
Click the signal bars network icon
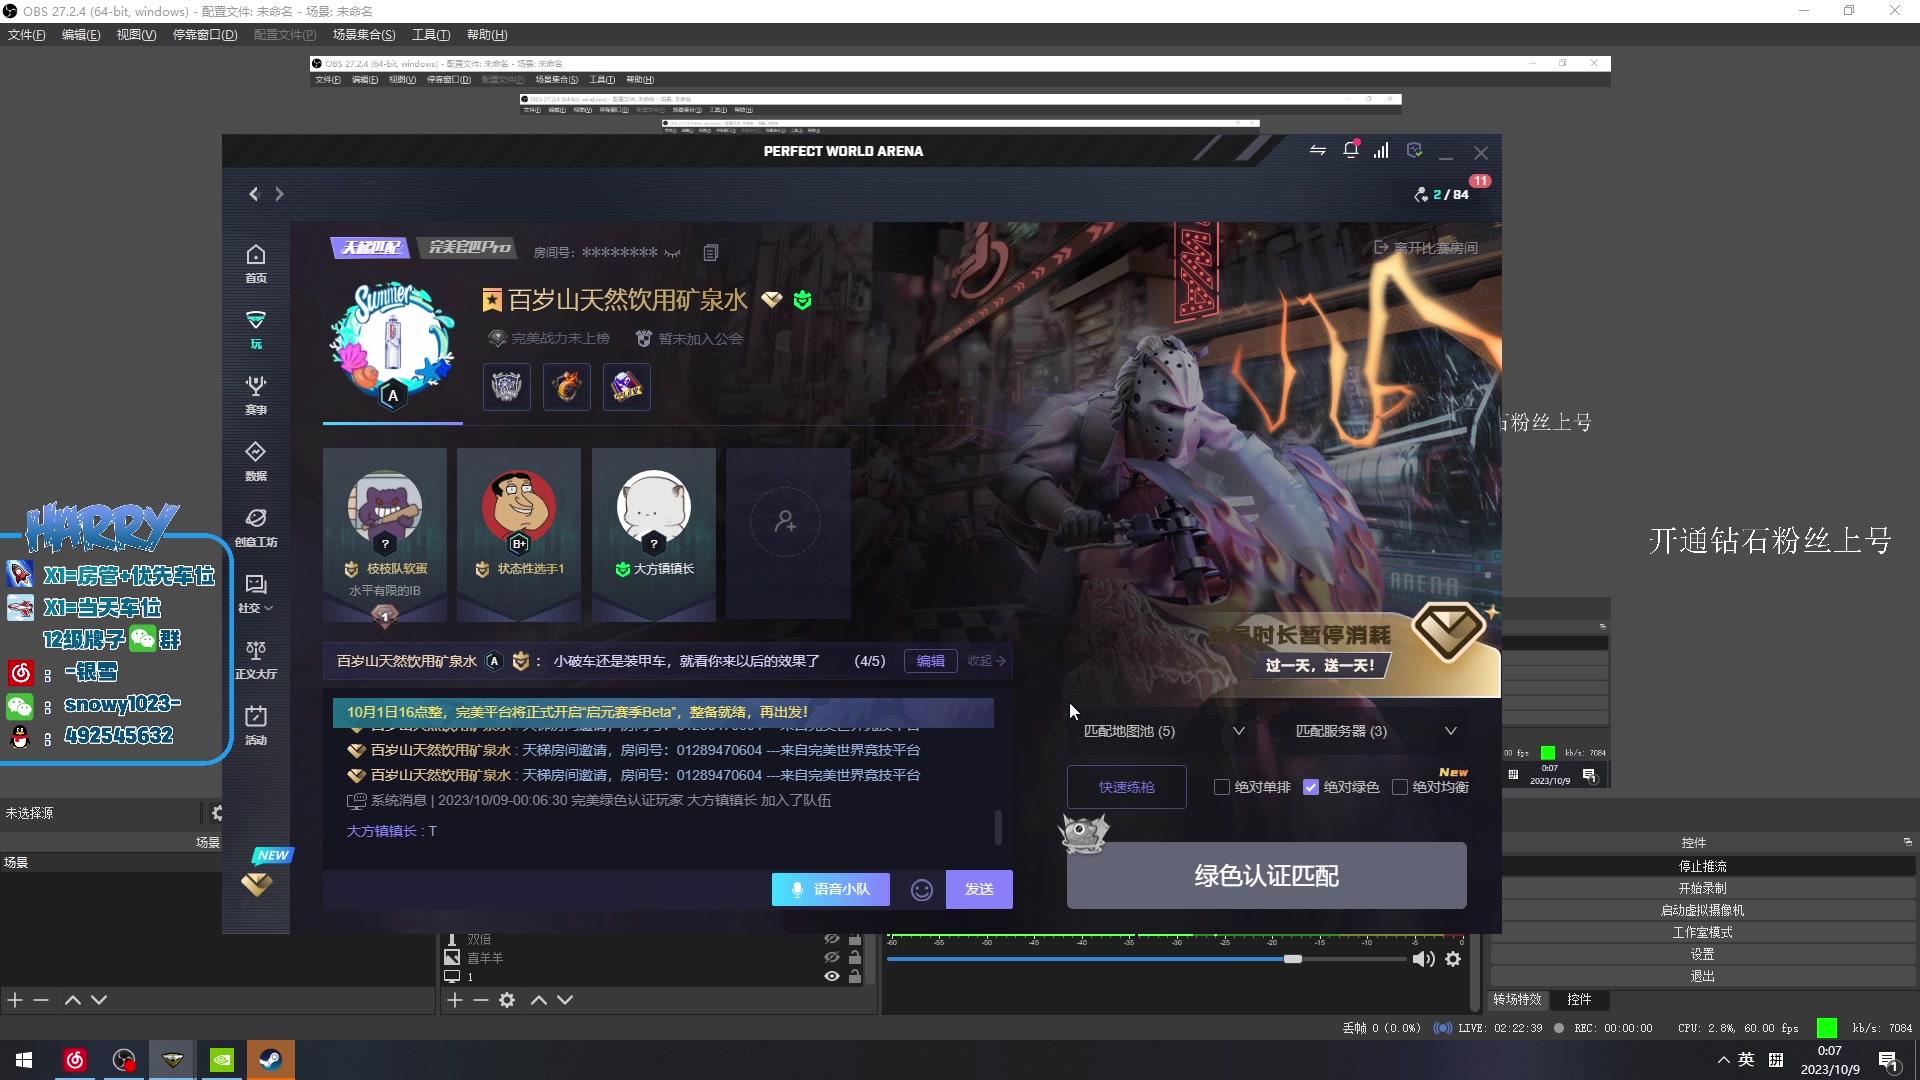1381,151
